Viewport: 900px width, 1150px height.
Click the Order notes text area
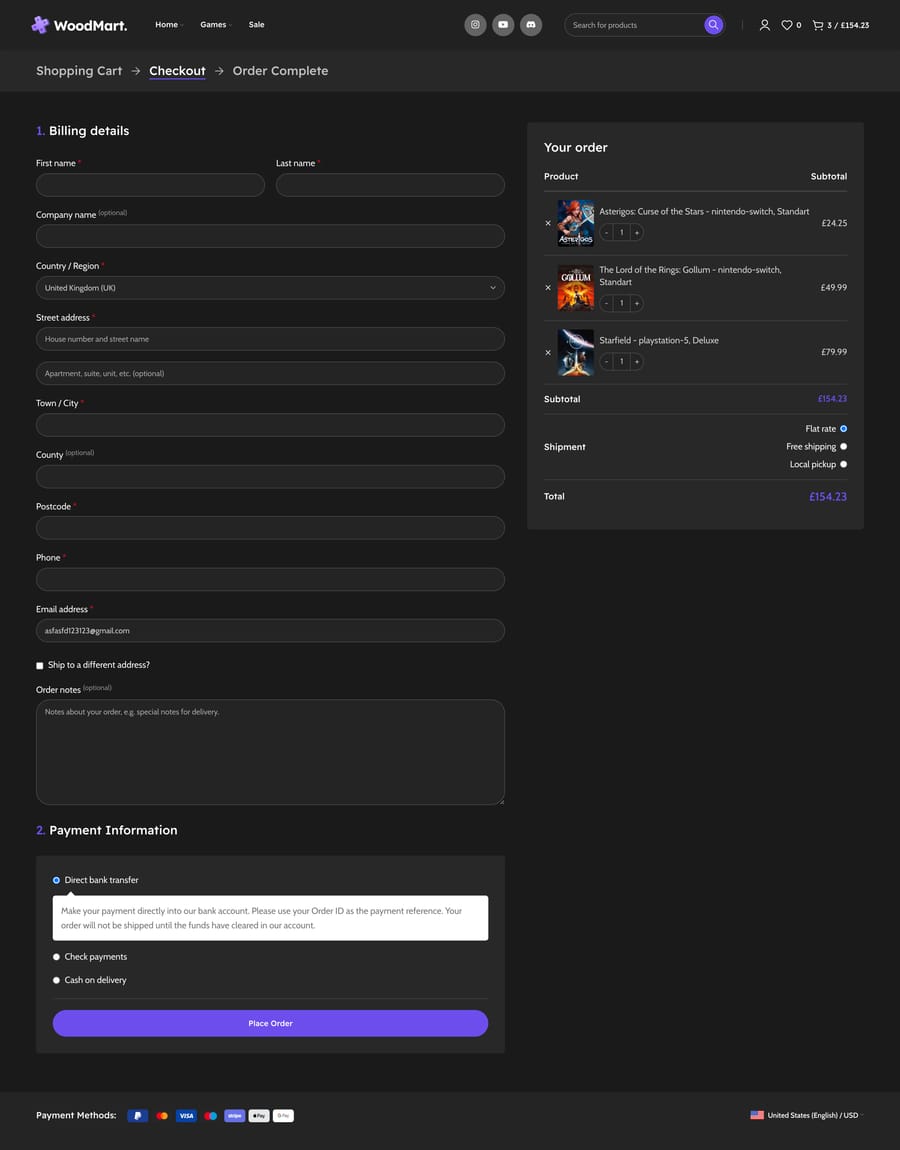click(x=270, y=752)
